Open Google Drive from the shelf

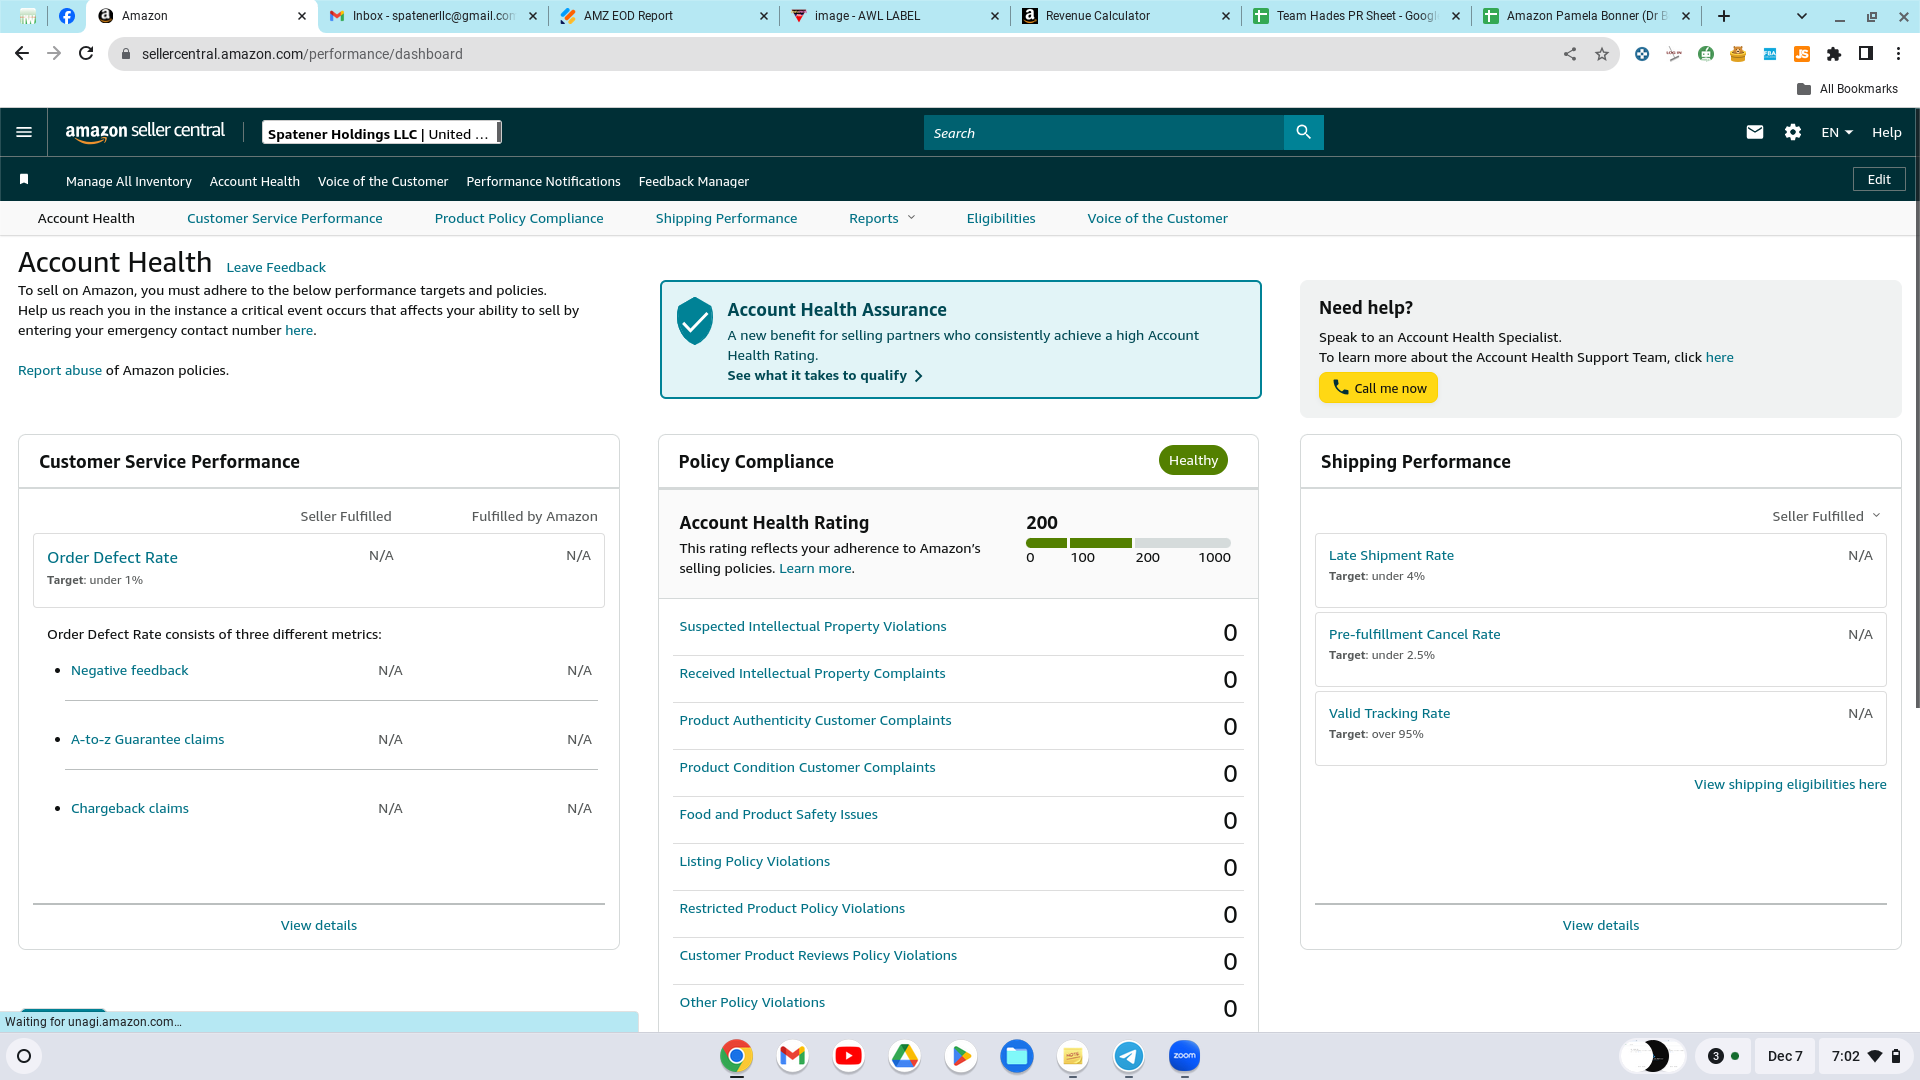click(x=905, y=1056)
